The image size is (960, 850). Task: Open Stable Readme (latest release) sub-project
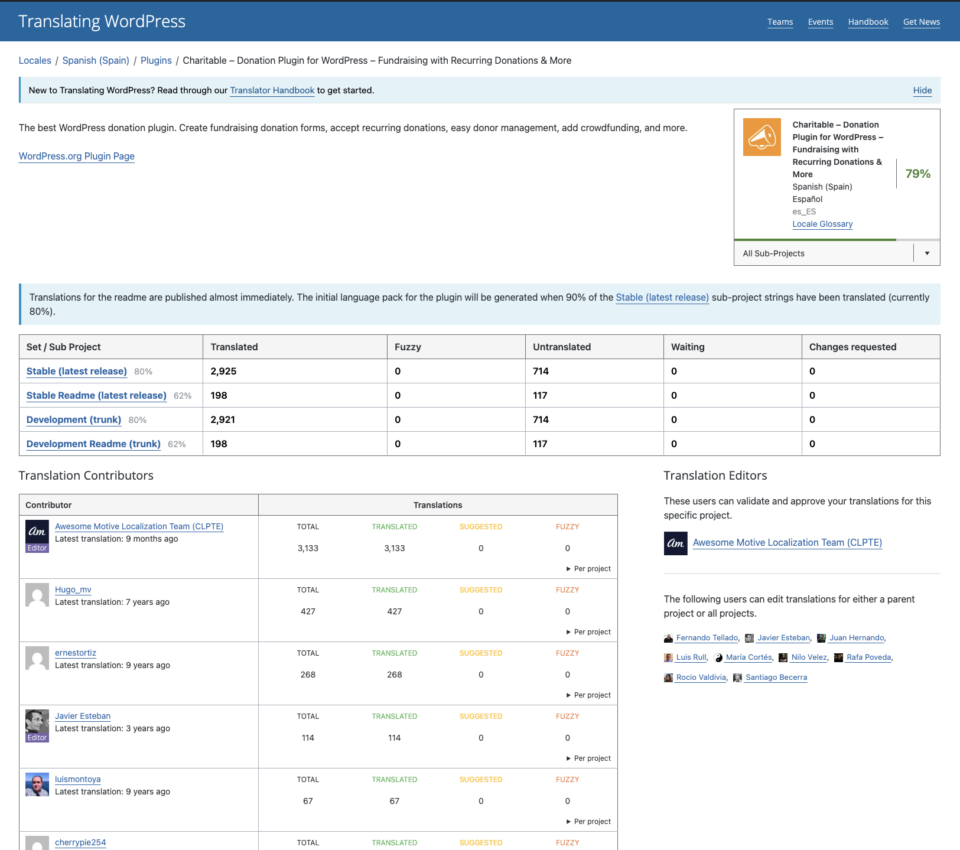(96, 396)
